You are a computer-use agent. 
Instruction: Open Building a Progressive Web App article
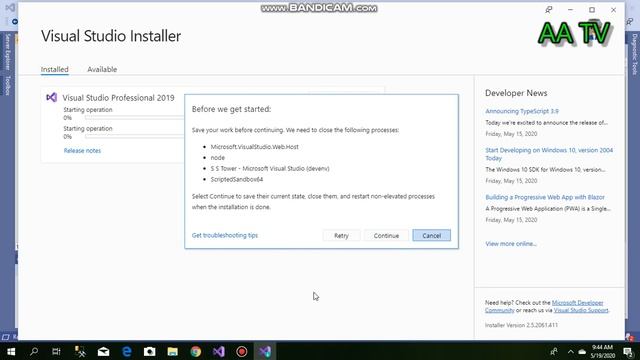(545, 197)
